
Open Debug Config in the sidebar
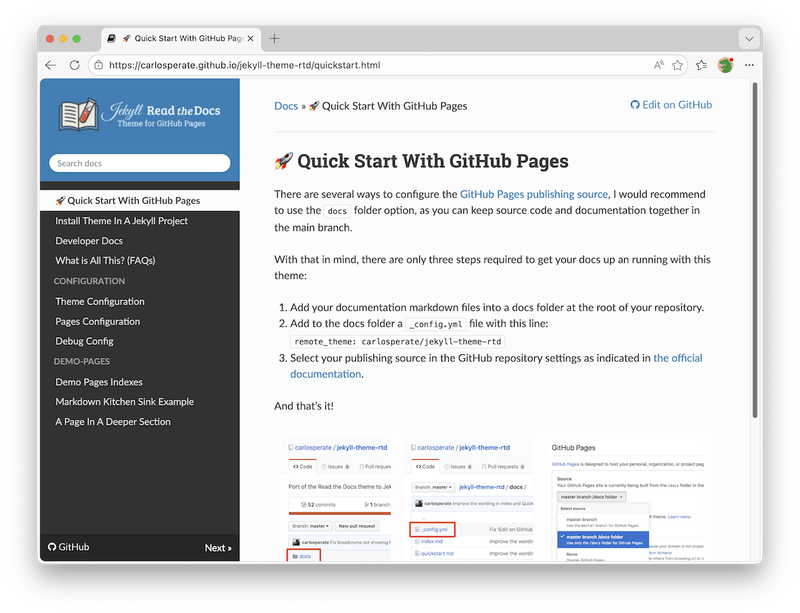tap(84, 341)
